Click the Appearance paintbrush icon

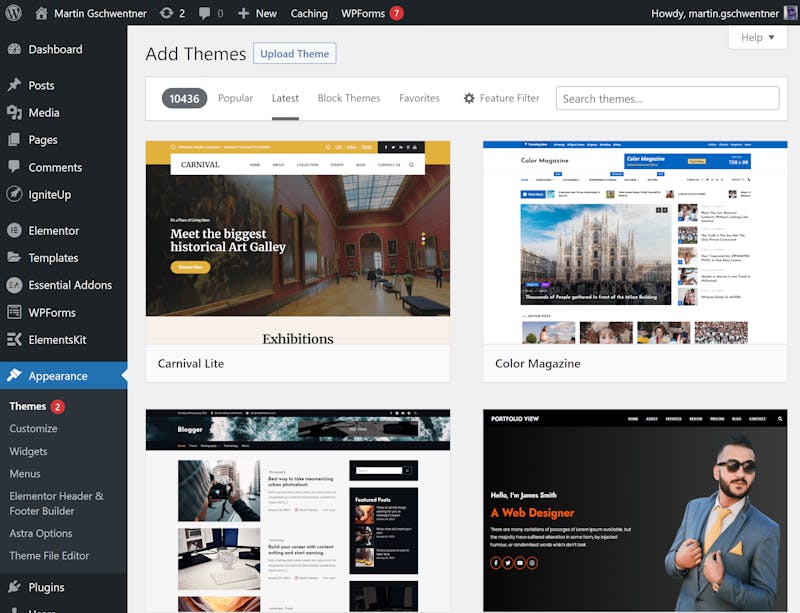click(14, 375)
